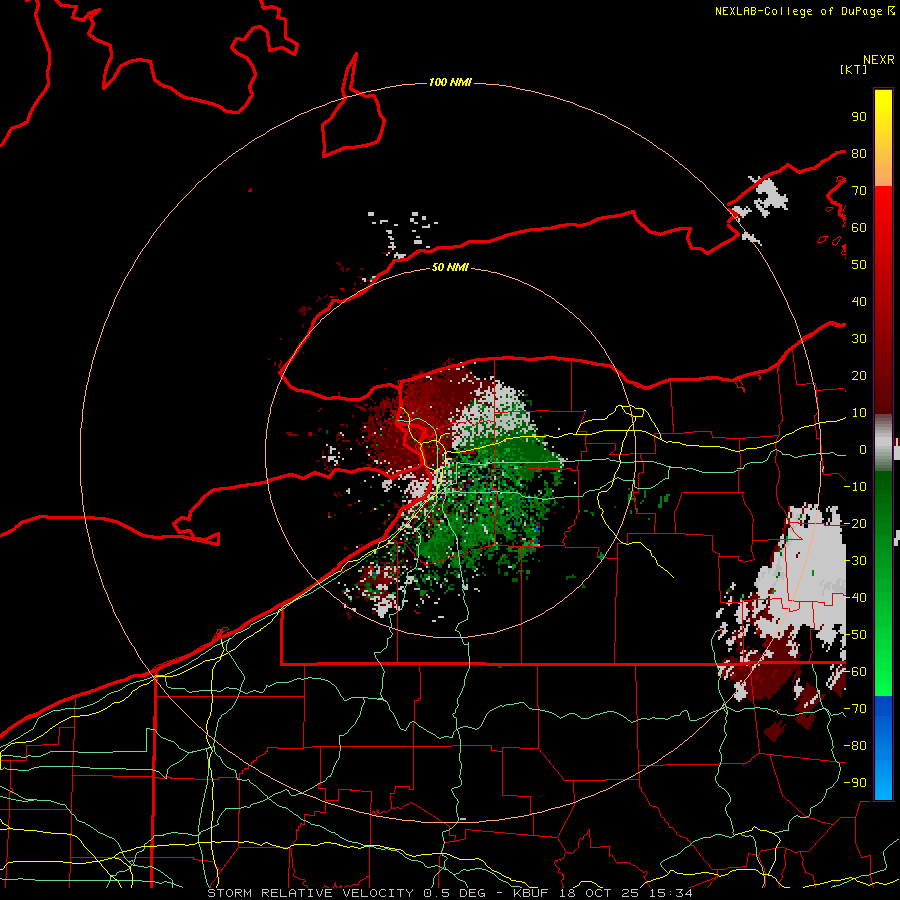Screen dimensions: 900x900
Task: Click the positive 60 scale label
Action: pos(859,227)
